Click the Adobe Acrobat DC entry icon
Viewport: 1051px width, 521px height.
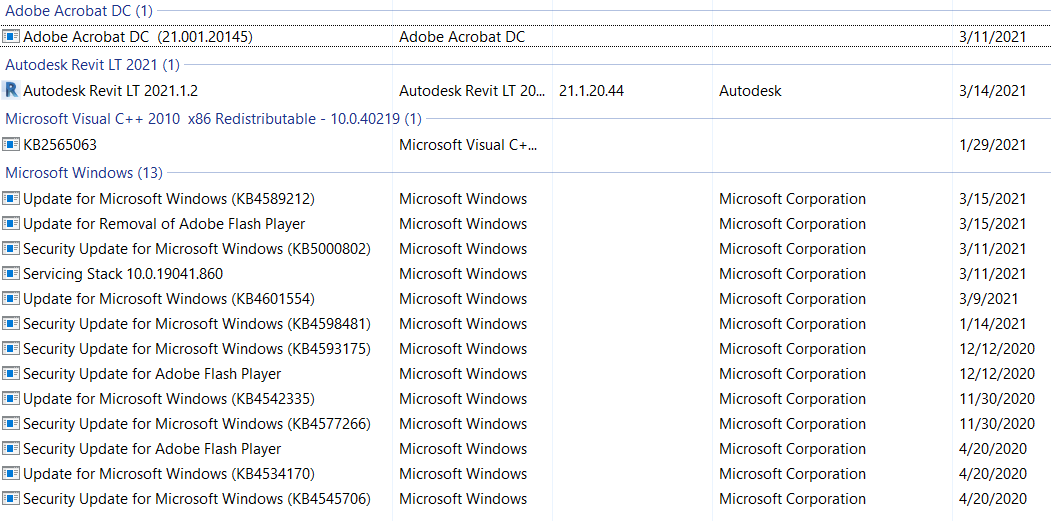12,37
